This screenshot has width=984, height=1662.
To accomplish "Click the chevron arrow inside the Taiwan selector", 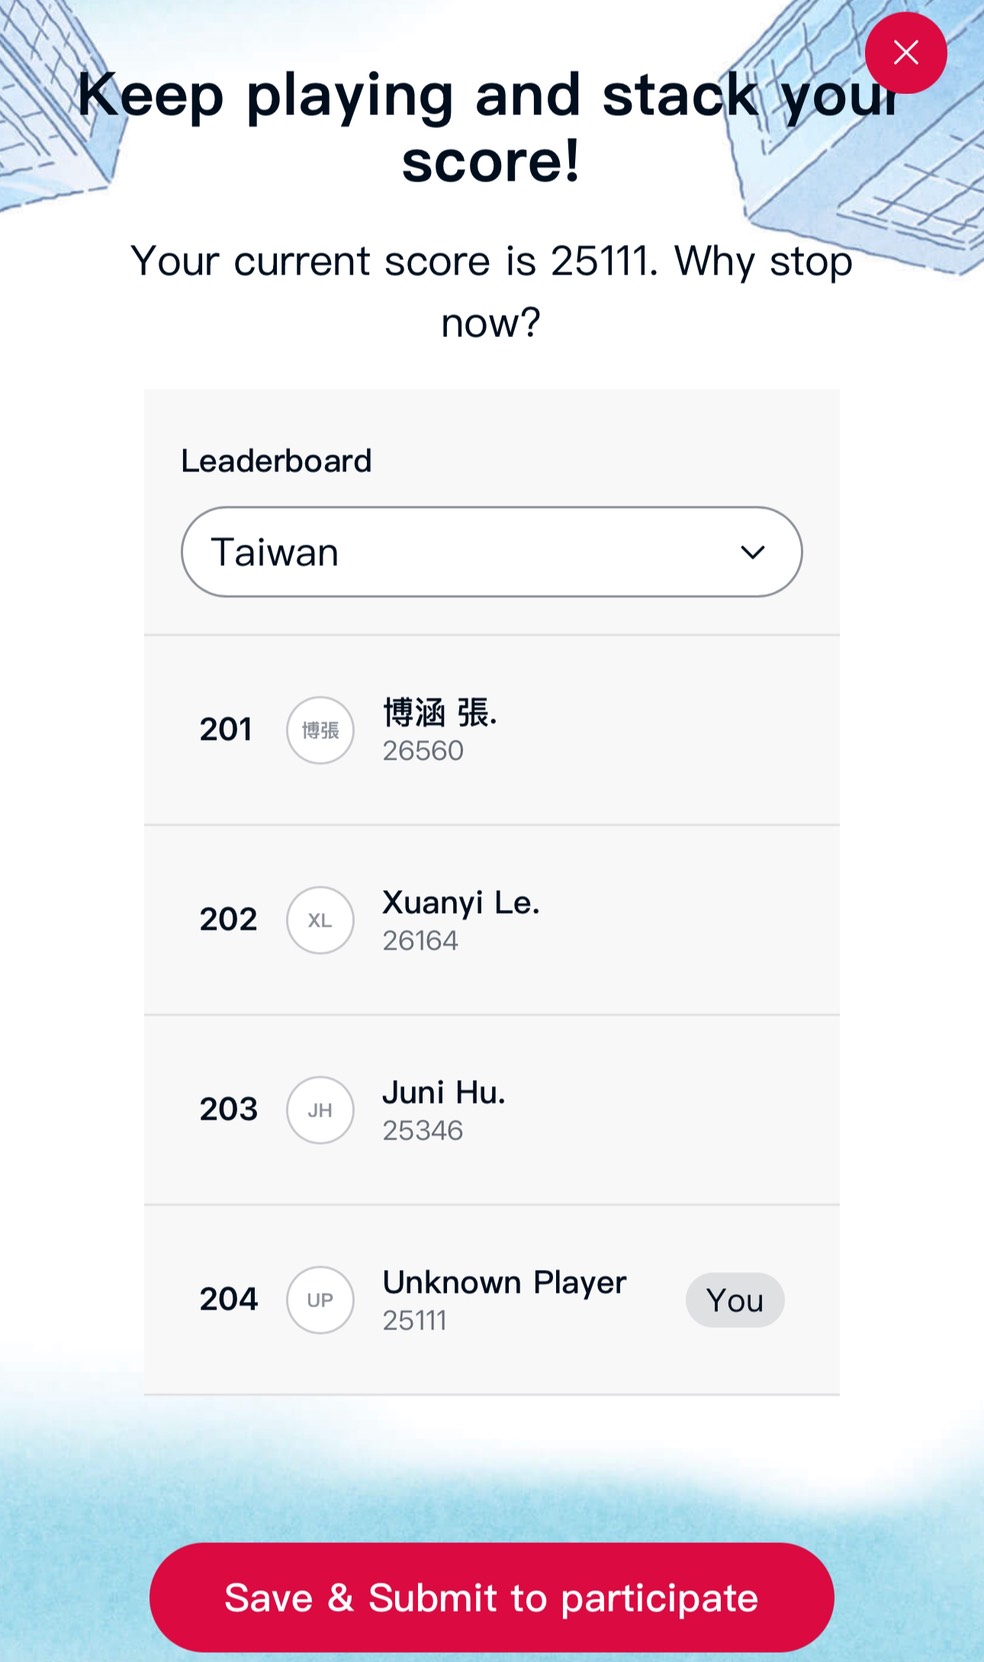I will tap(754, 551).
